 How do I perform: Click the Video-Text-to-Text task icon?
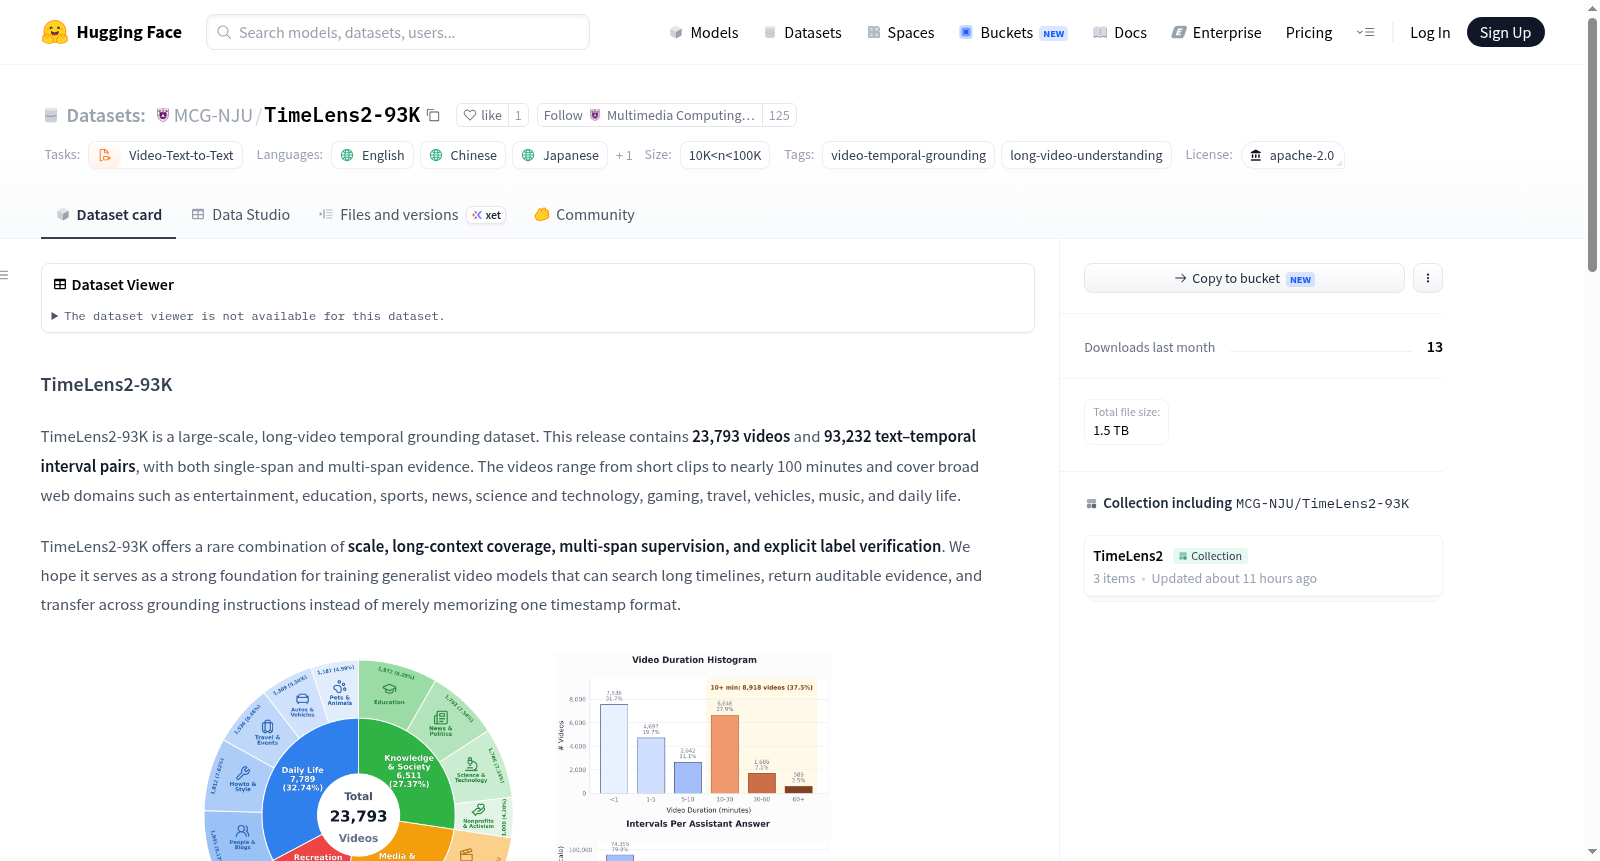(105, 155)
